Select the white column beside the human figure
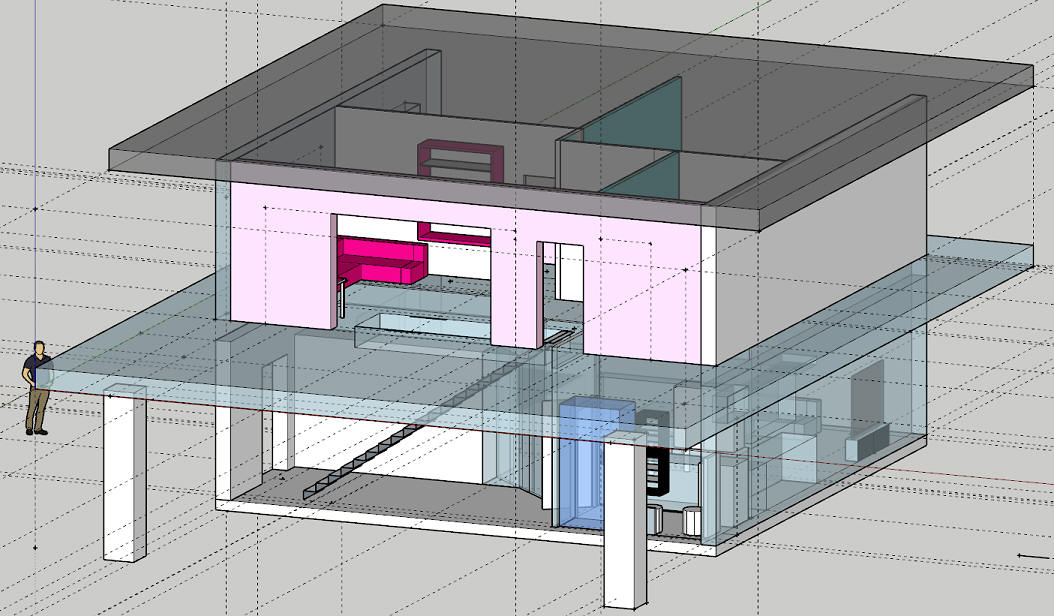This screenshot has width=1054, height=616. (125, 473)
